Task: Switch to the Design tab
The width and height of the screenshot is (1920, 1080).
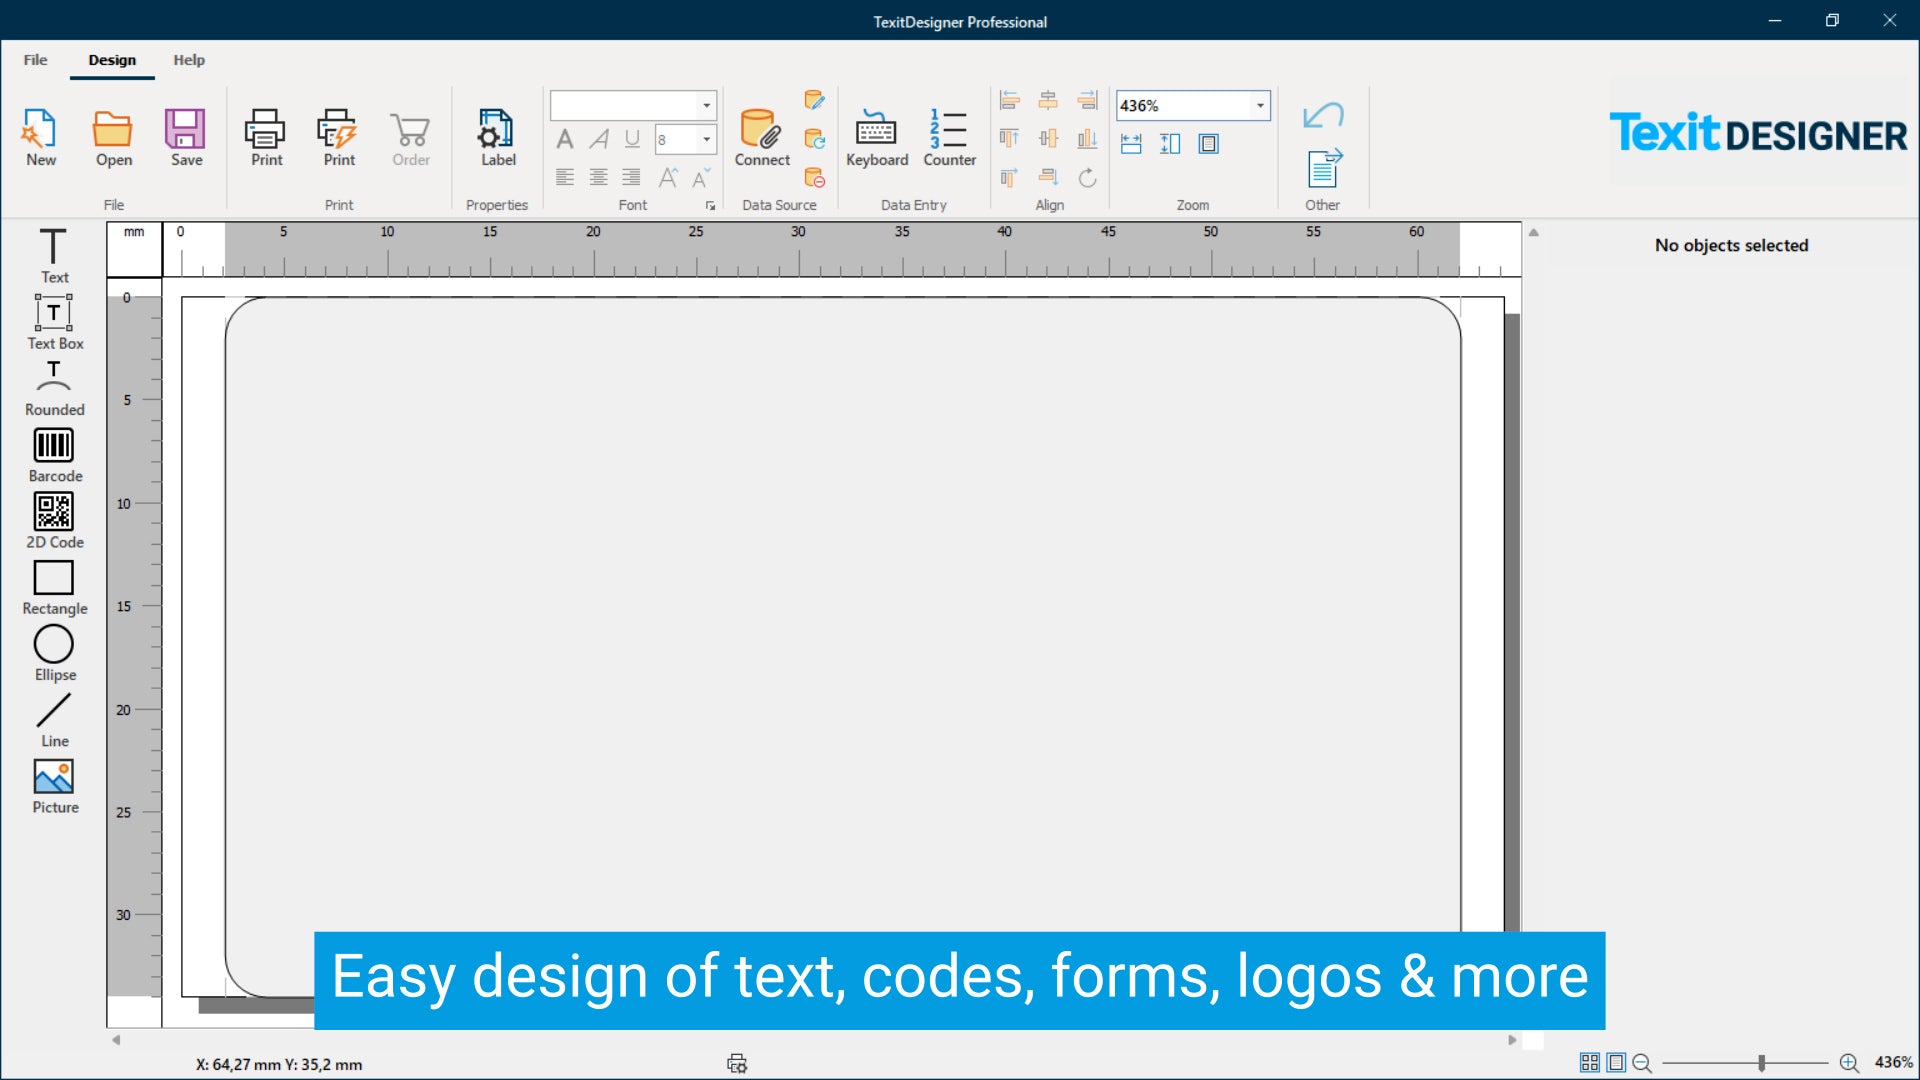Action: 112,60
